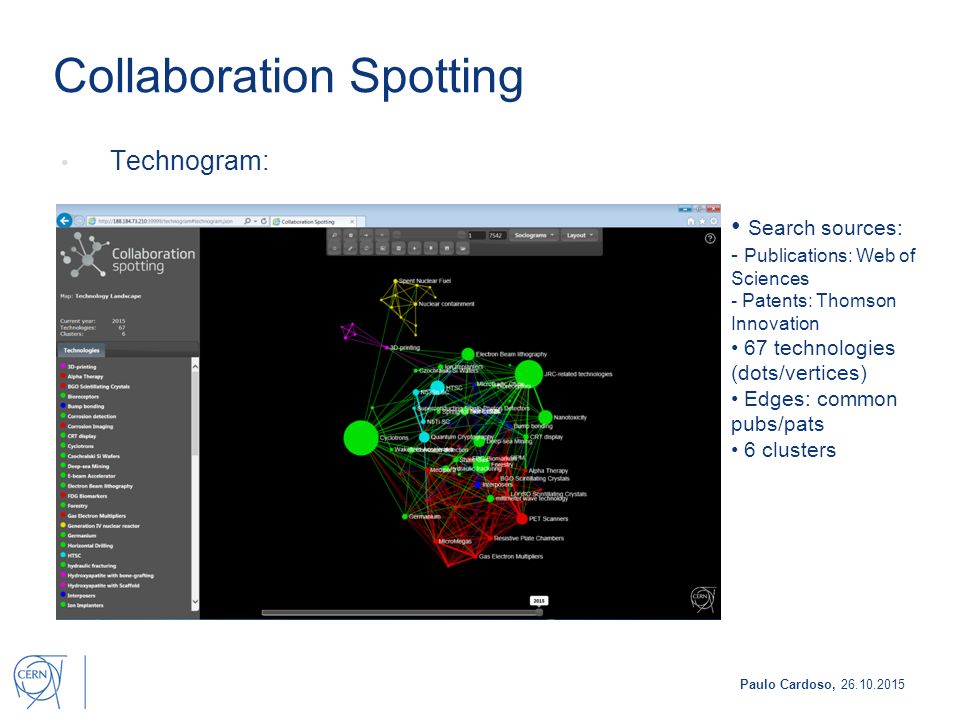The height and width of the screenshot is (720, 960).
Task: Click the technologies list scroll down arrow
Action: 195,602
